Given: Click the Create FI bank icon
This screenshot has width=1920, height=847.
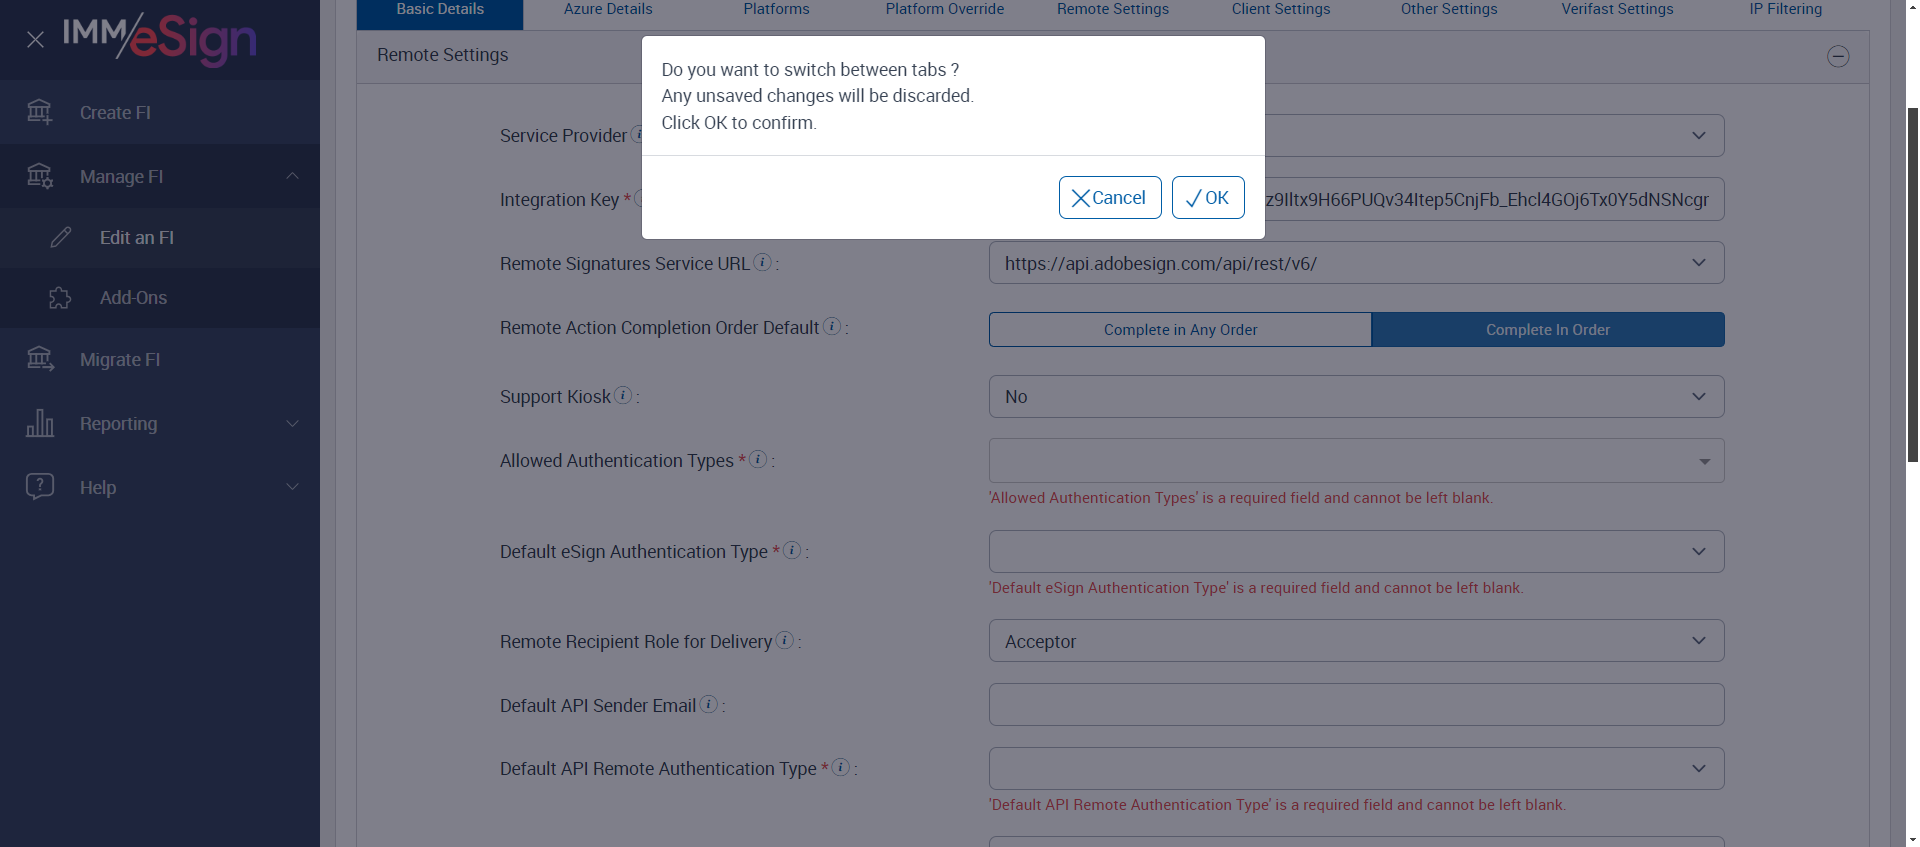Looking at the screenshot, I should [40, 112].
